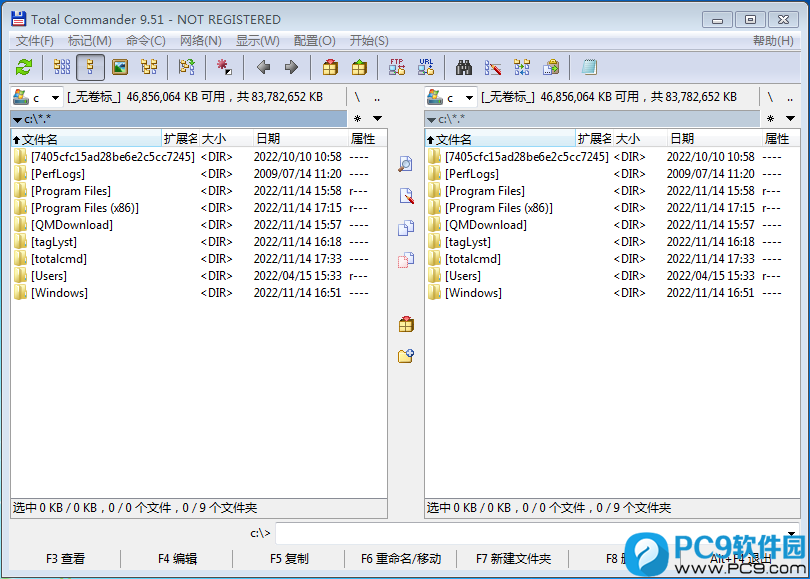Click the F3 查看 button

tap(65, 558)
